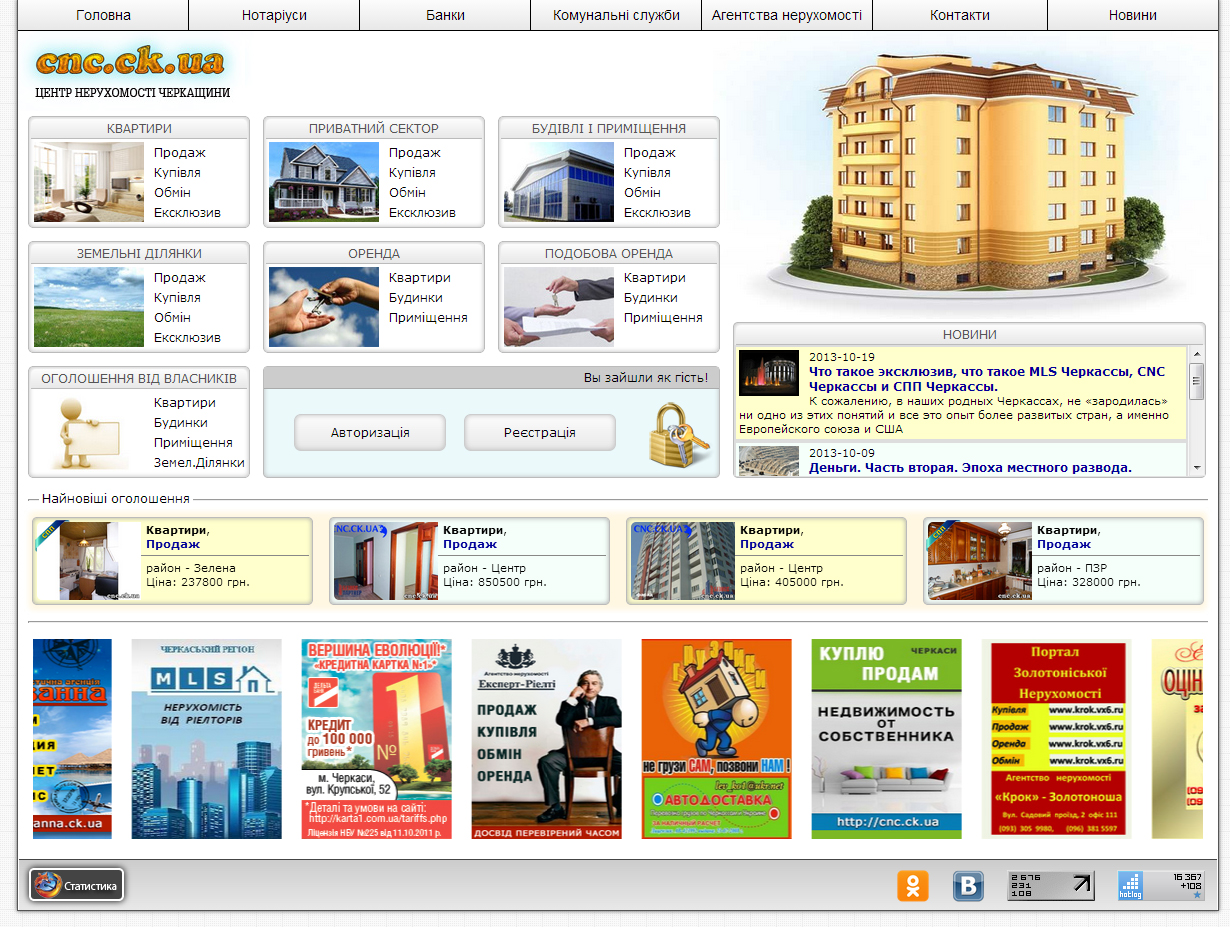
Task: Click the Подобова оренда handover image
Action: coord(559,307)
